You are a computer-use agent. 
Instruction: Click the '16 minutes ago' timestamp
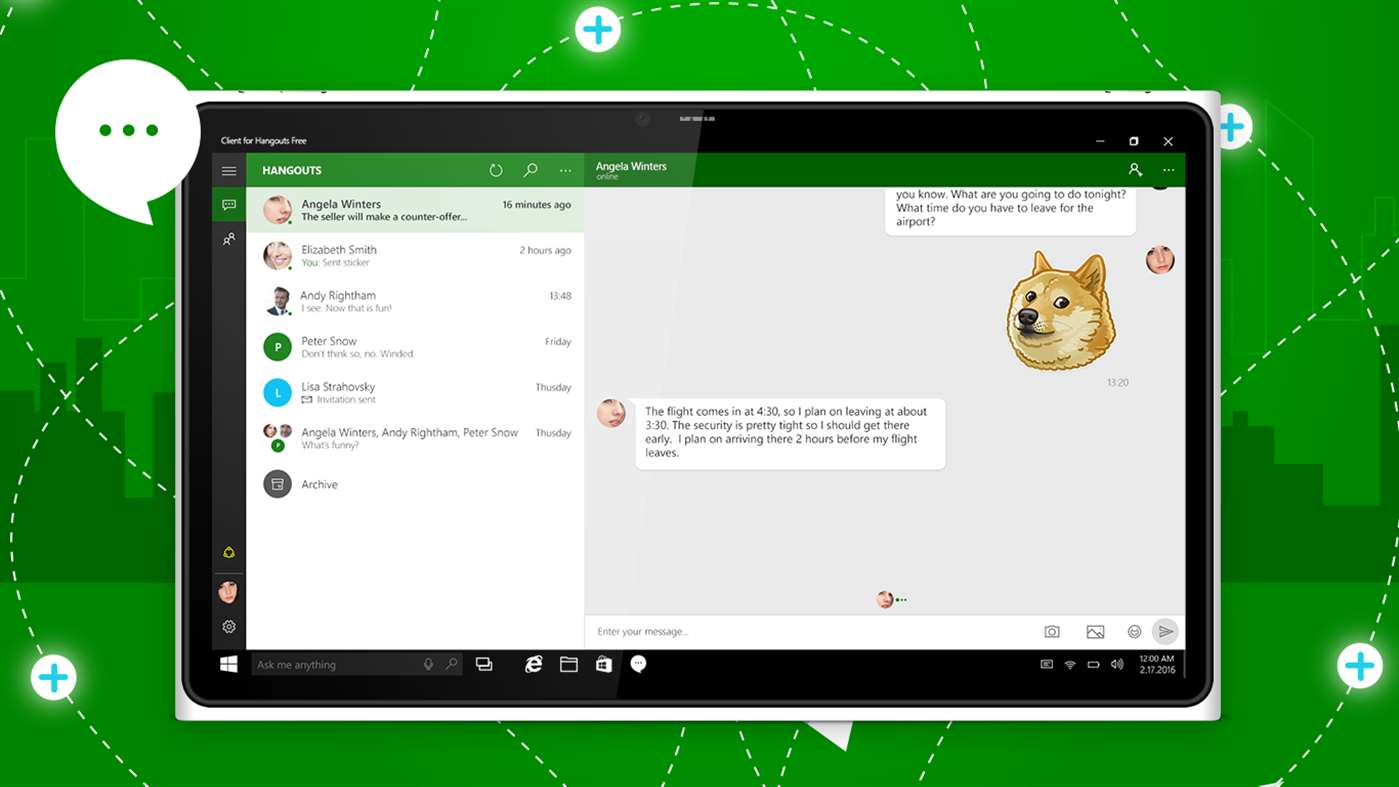point(536,205)
